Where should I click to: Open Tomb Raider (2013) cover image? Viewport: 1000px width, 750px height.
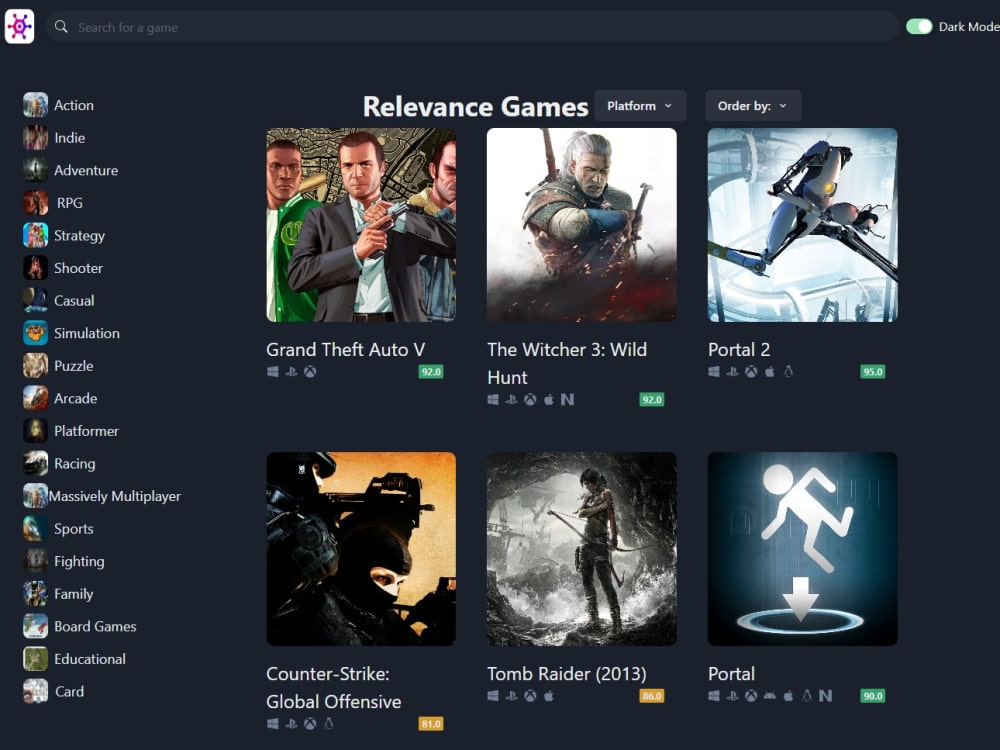tap(582, 548)
